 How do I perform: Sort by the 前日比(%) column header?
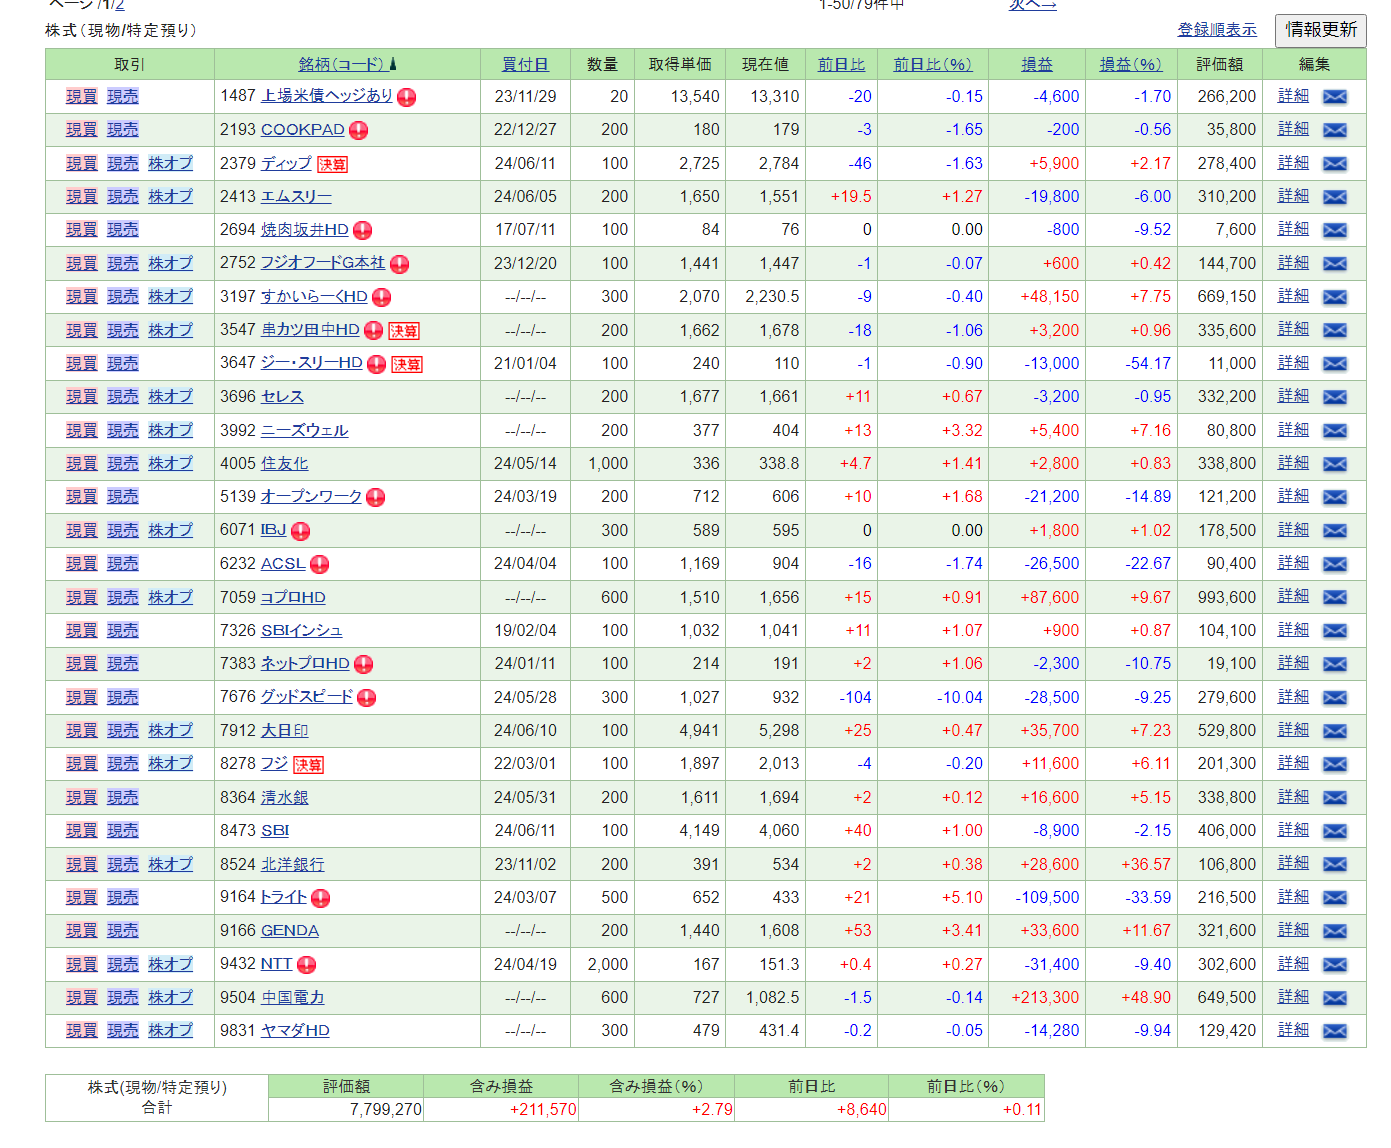click(932, 64)
